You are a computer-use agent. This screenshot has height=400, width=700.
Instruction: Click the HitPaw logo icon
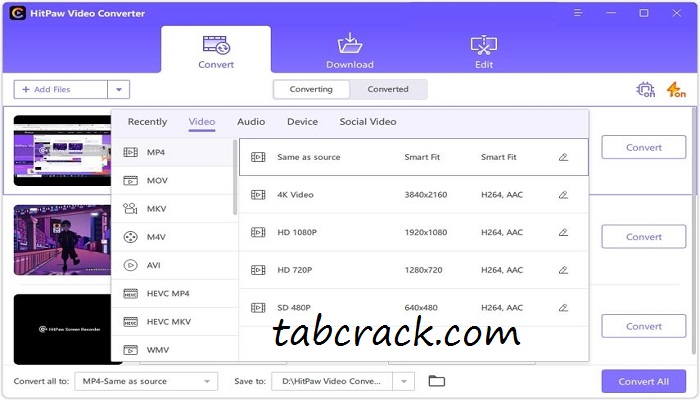click(x=17, y=13)
